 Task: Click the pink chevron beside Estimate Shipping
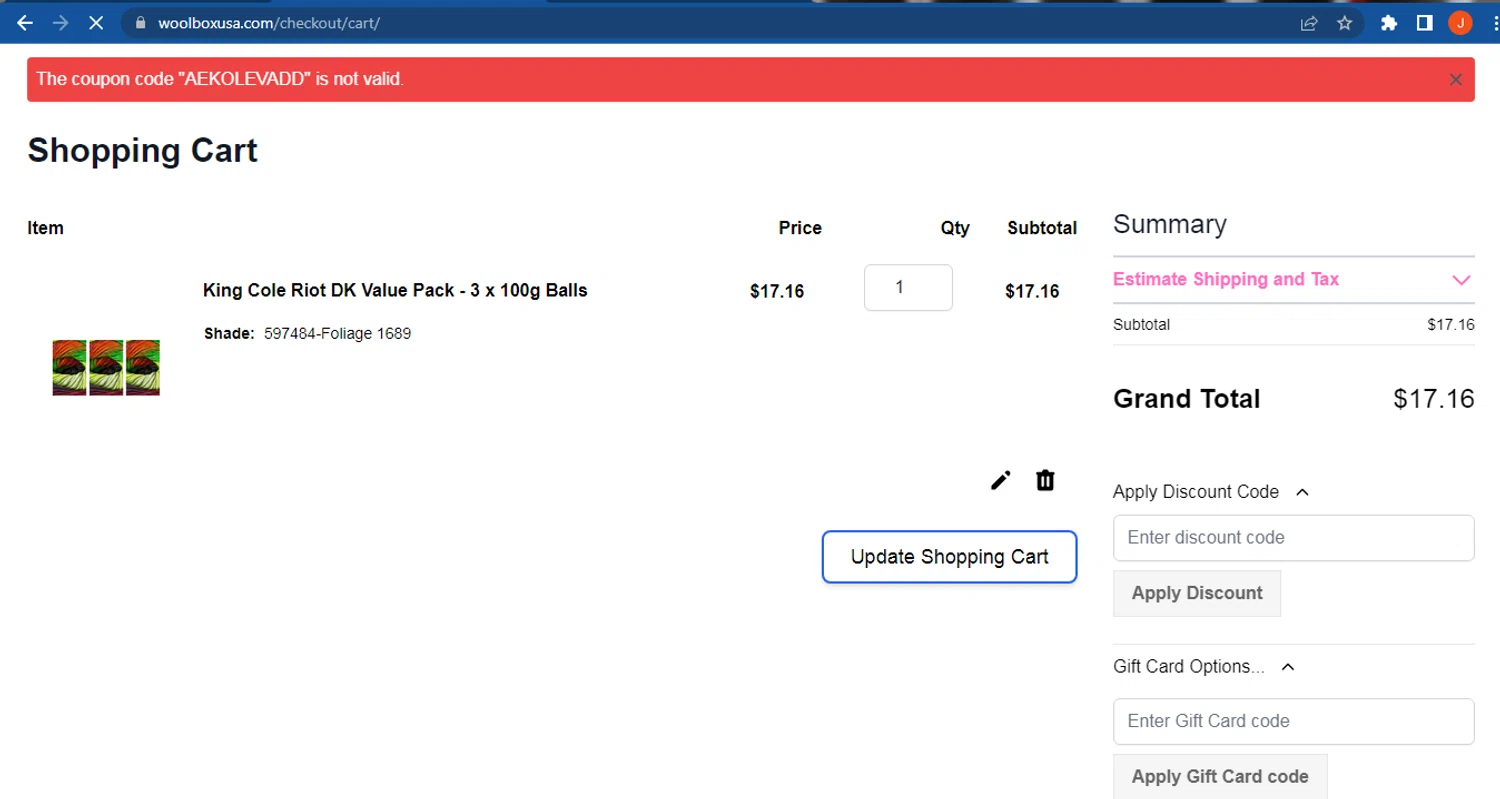pyautogui.click(x=1462, y=280)
